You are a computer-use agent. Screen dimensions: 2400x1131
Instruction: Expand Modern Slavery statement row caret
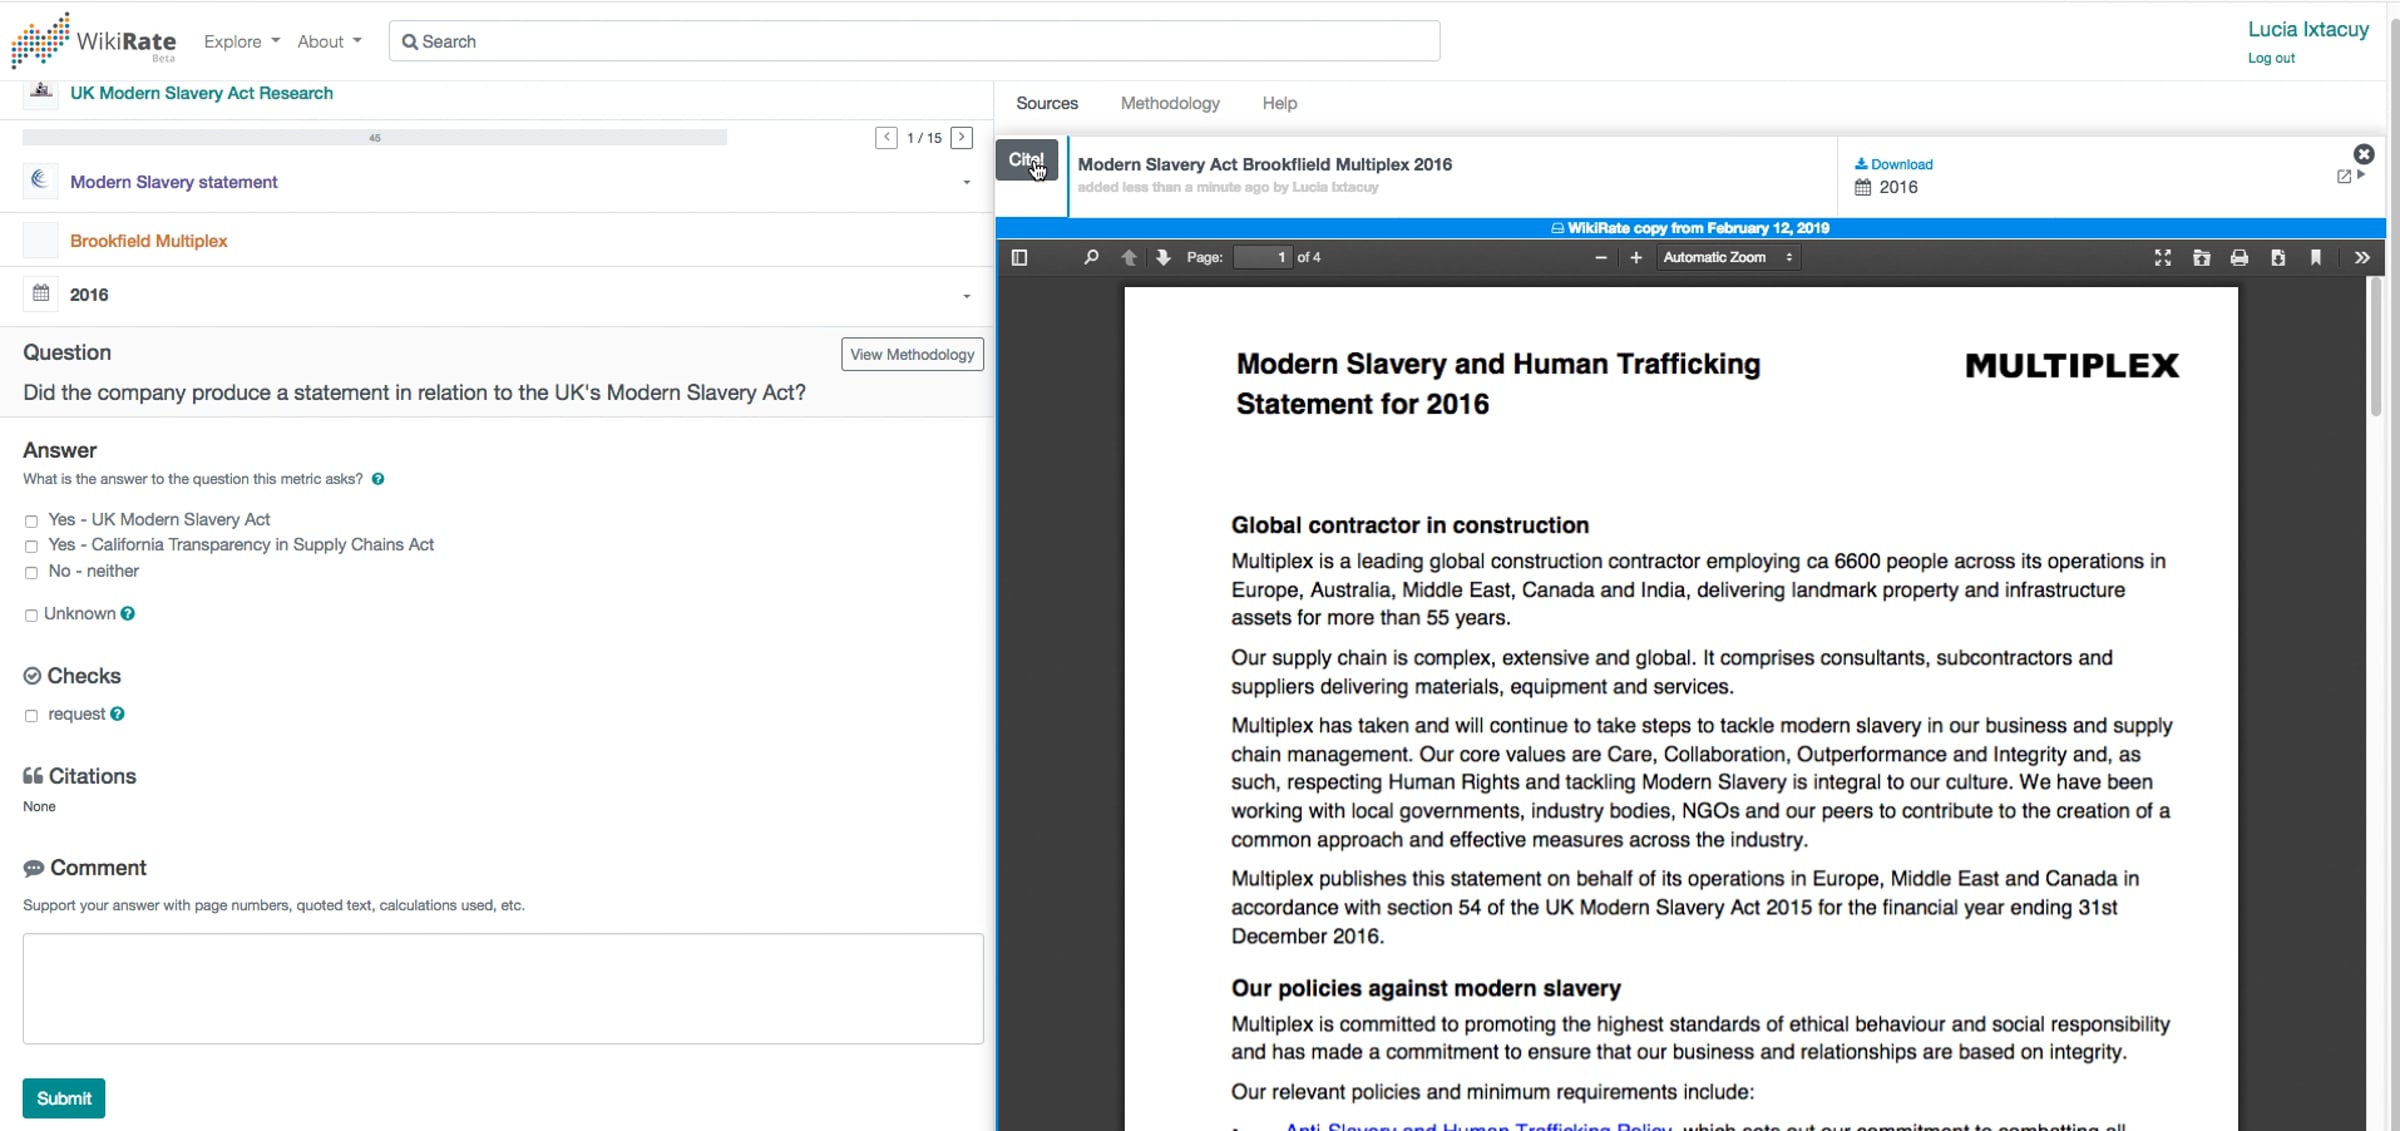(x=966, y=183)
